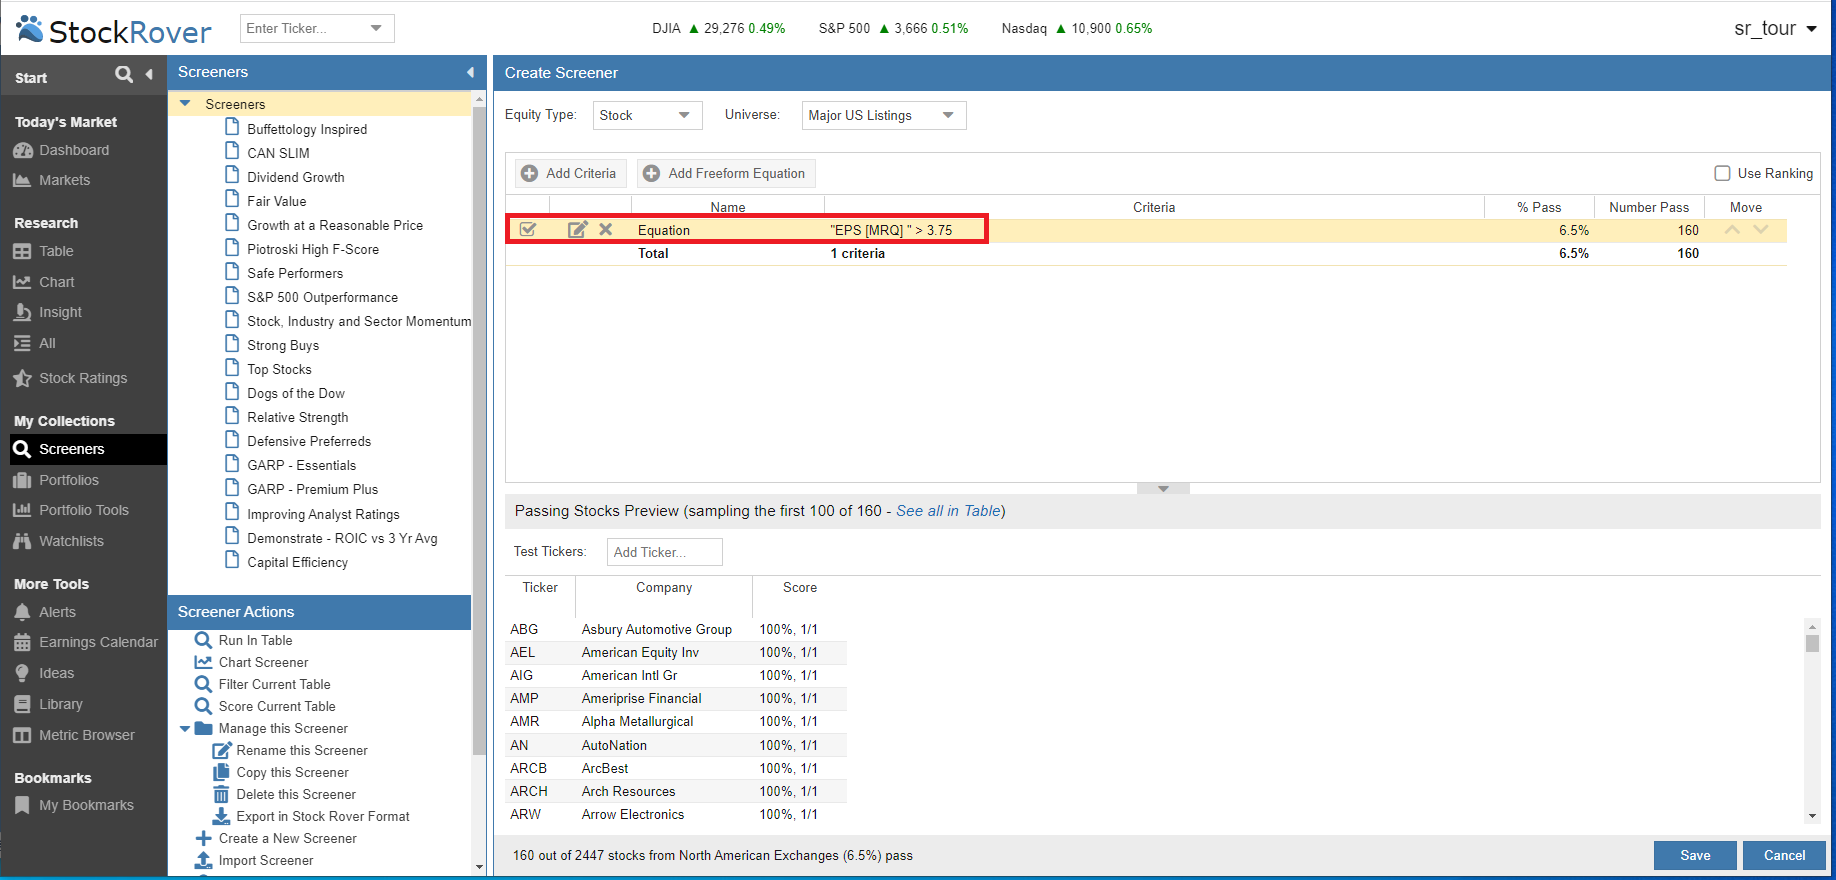Open the Equity Type Stock dropdown

[648, 115]
